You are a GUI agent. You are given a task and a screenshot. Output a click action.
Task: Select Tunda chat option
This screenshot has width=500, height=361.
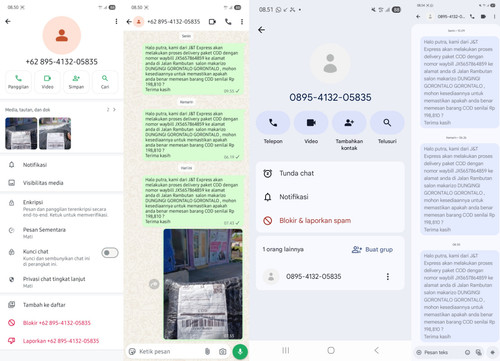click(330, 173)
